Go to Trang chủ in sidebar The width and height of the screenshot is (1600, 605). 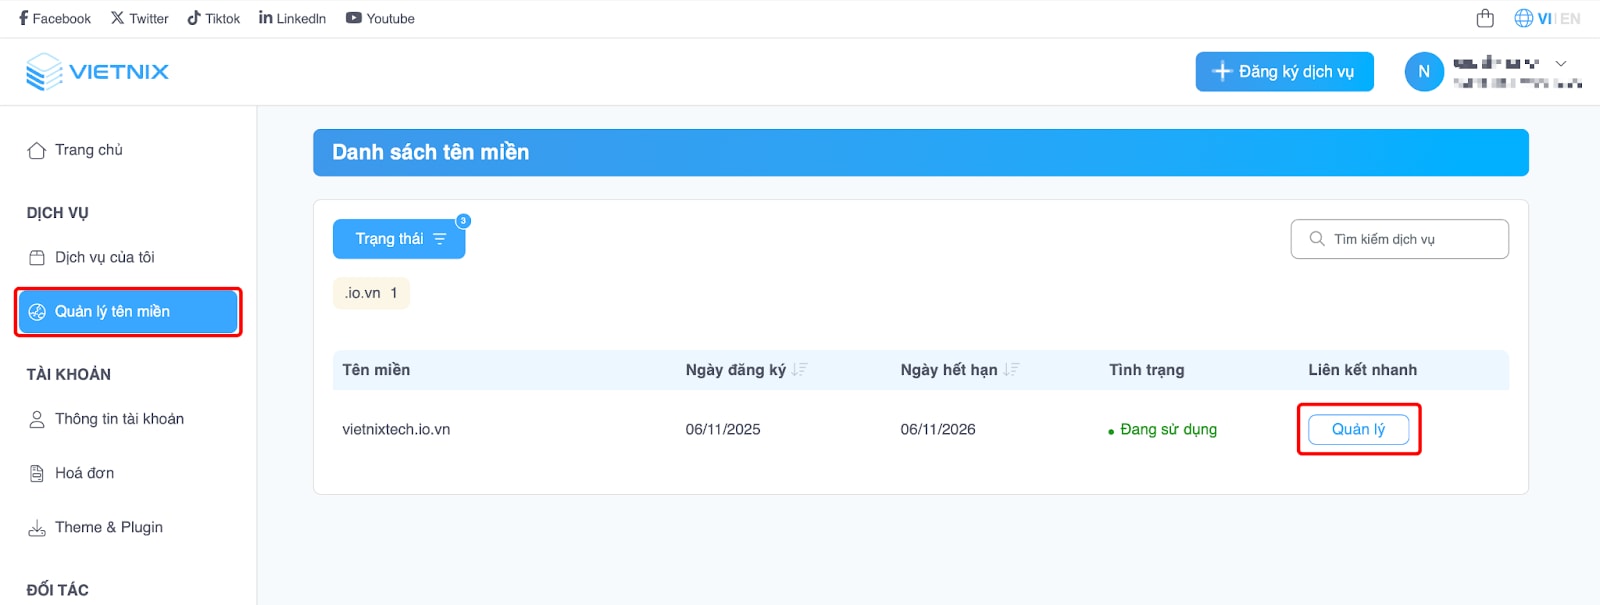tap(88, 150)
